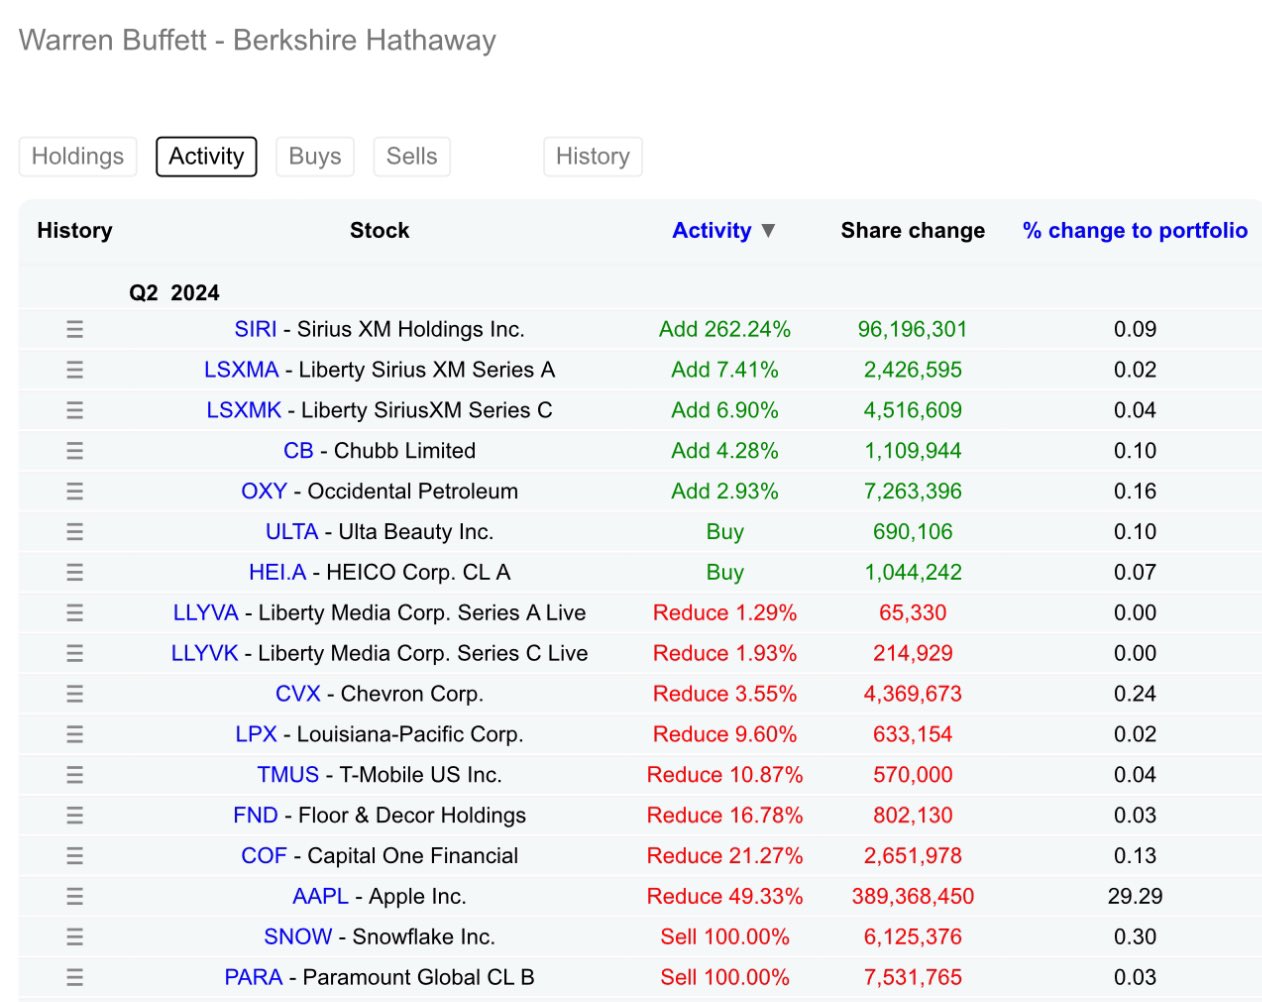Screen dimensions: 1262x1002
Task: Open the PARA ticker link
Action: coord(253,977)
